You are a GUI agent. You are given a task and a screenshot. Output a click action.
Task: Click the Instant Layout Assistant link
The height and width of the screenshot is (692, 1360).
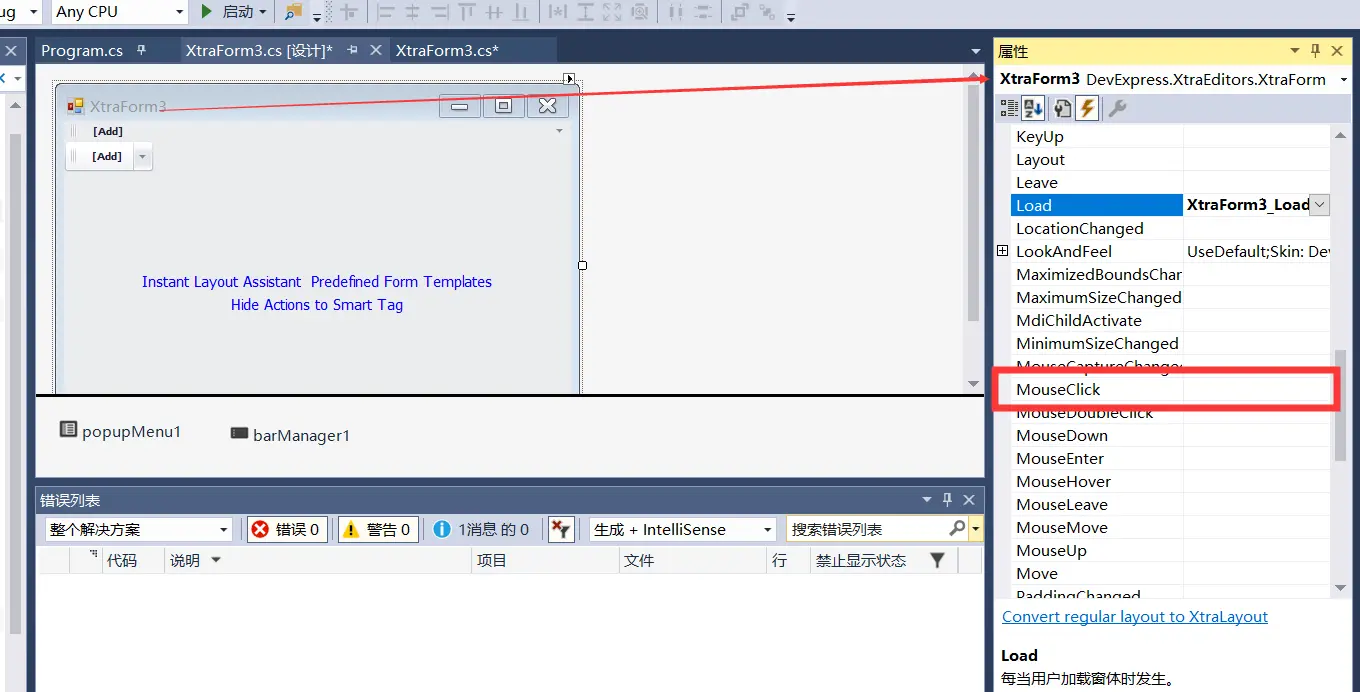coord(221,282)
